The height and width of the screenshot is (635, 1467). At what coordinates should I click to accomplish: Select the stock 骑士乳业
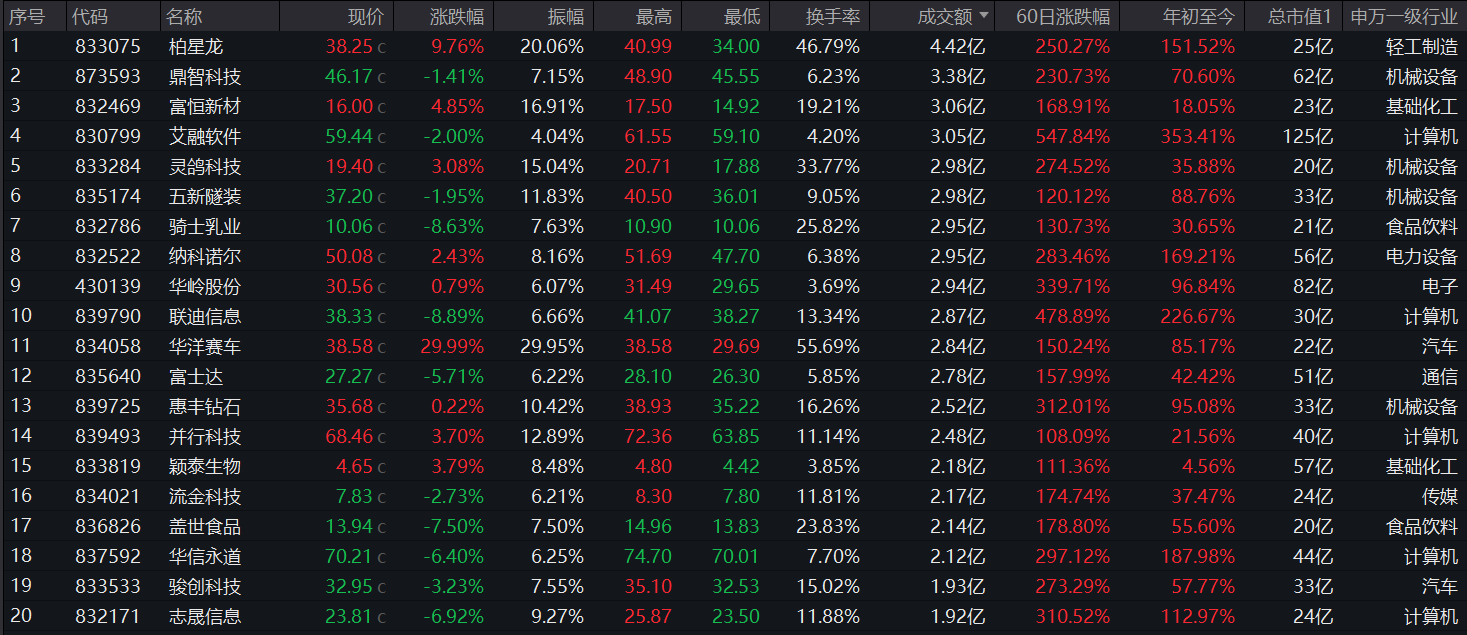coord(205,226)
